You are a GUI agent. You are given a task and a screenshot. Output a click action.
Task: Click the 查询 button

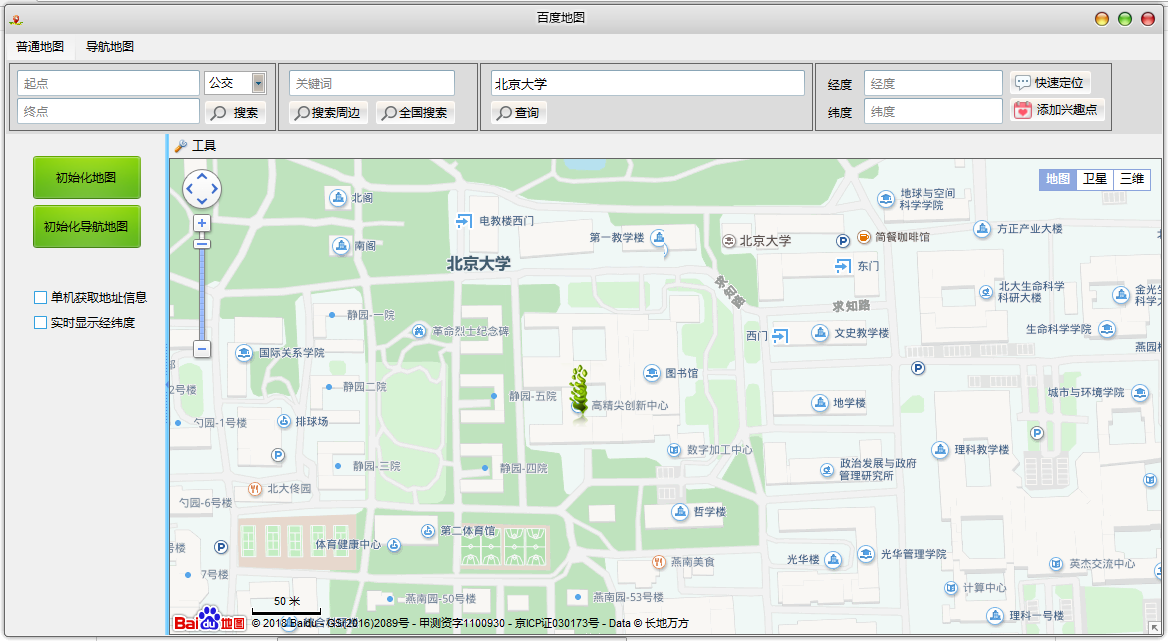coord(519,113)
